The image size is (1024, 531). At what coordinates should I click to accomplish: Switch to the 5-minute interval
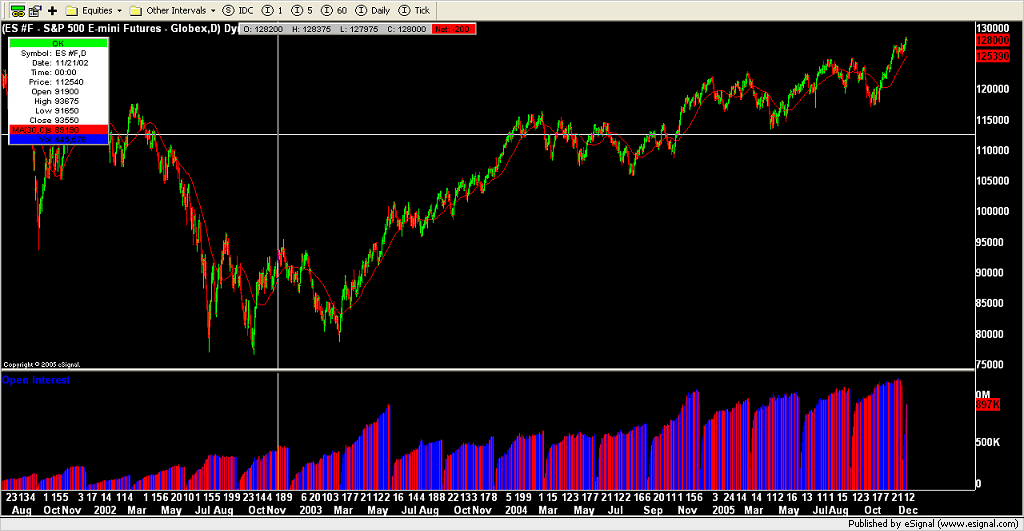pyautogui.click(x=302, y=10)
